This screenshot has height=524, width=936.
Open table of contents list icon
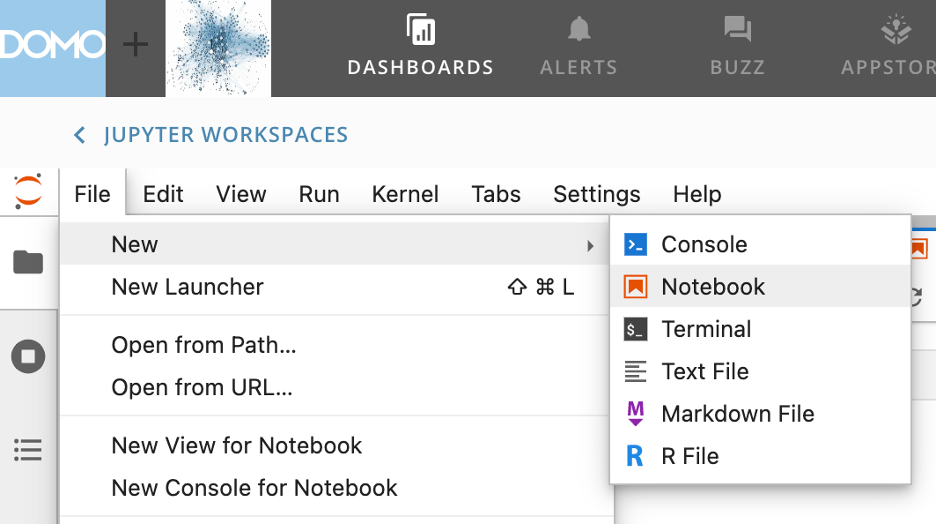28,450
